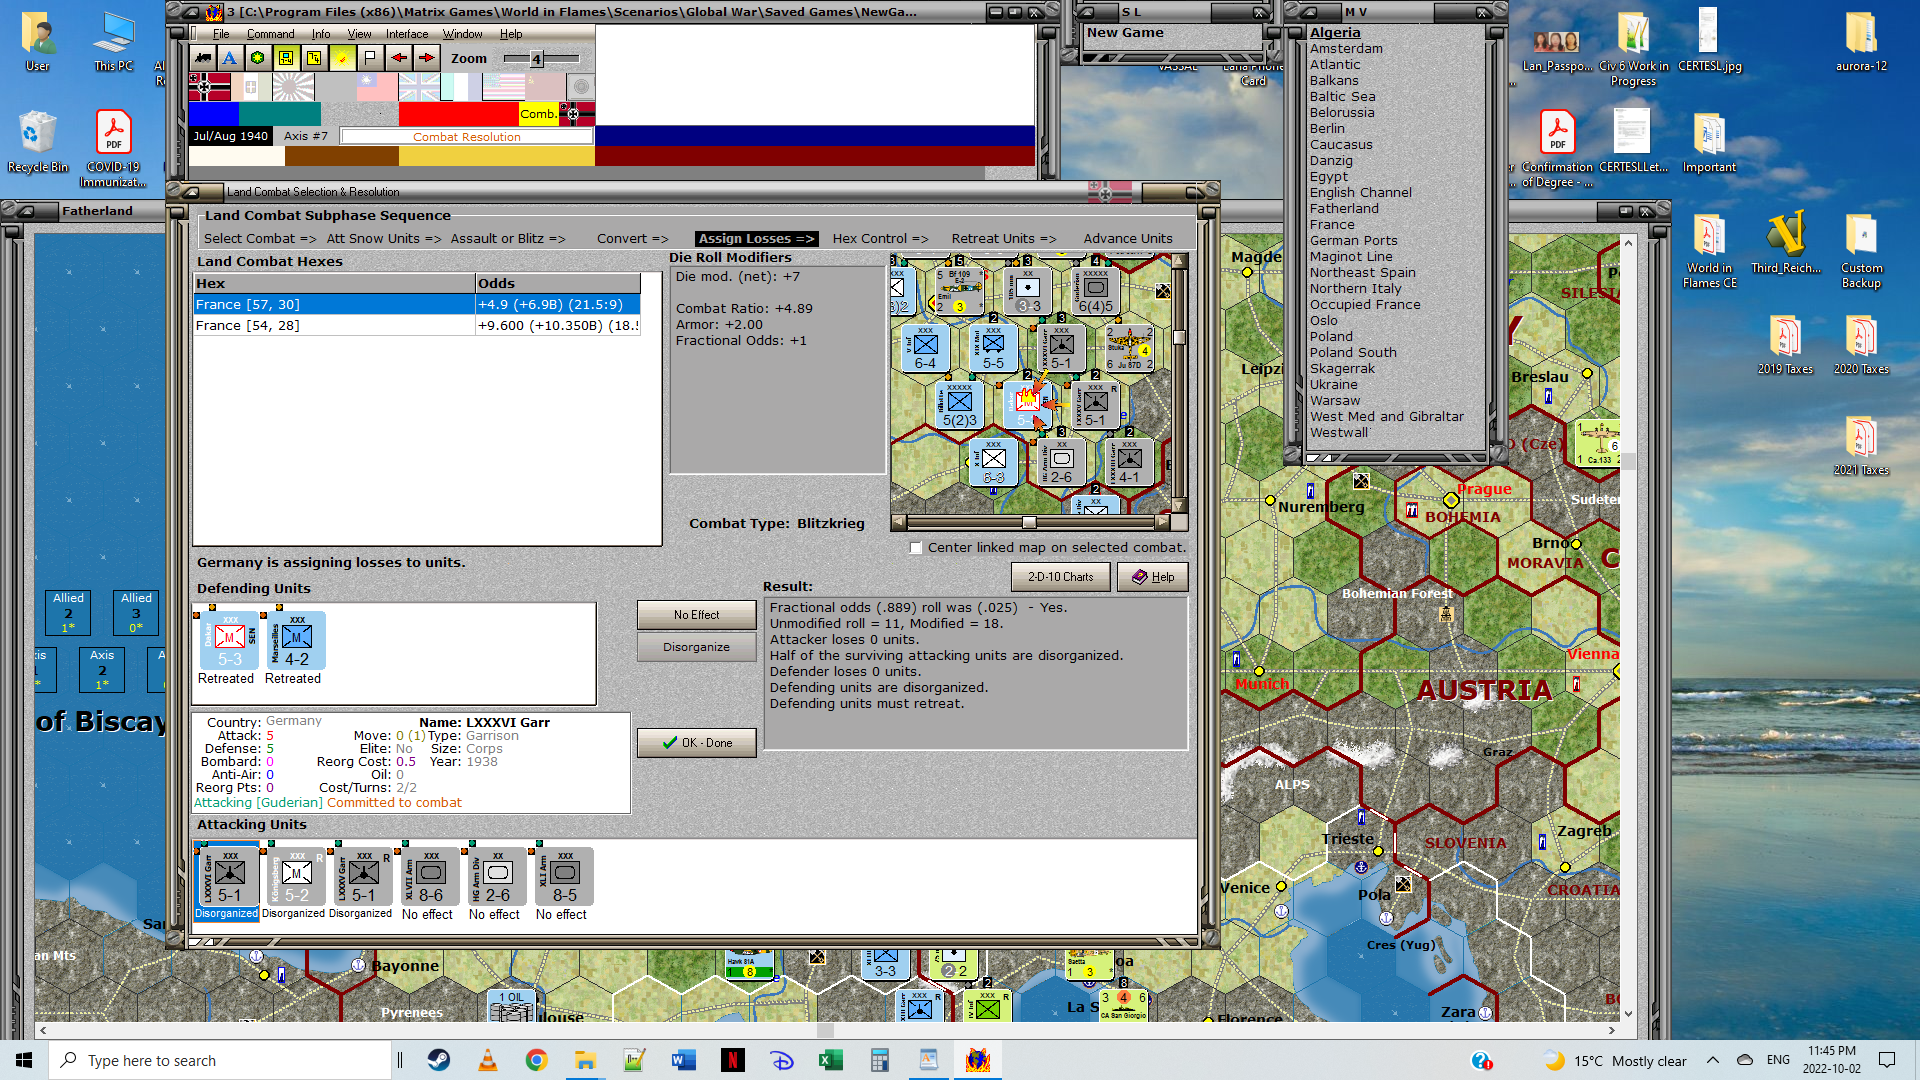The width and height of the screenshot is (1920, 1080).
Task: Click the red right arrow toolbar icon
Action: click(x=427, y=58)
